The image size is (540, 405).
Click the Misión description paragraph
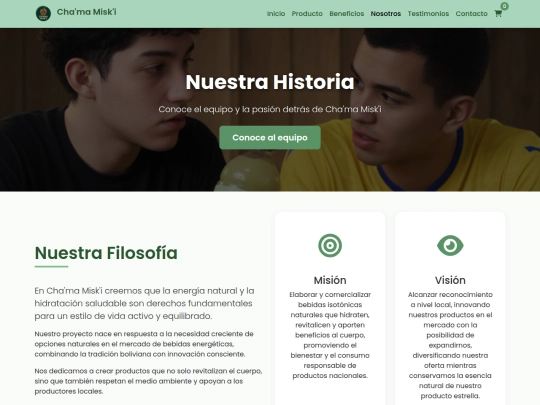pyautogui.click(x=330, y=335)
